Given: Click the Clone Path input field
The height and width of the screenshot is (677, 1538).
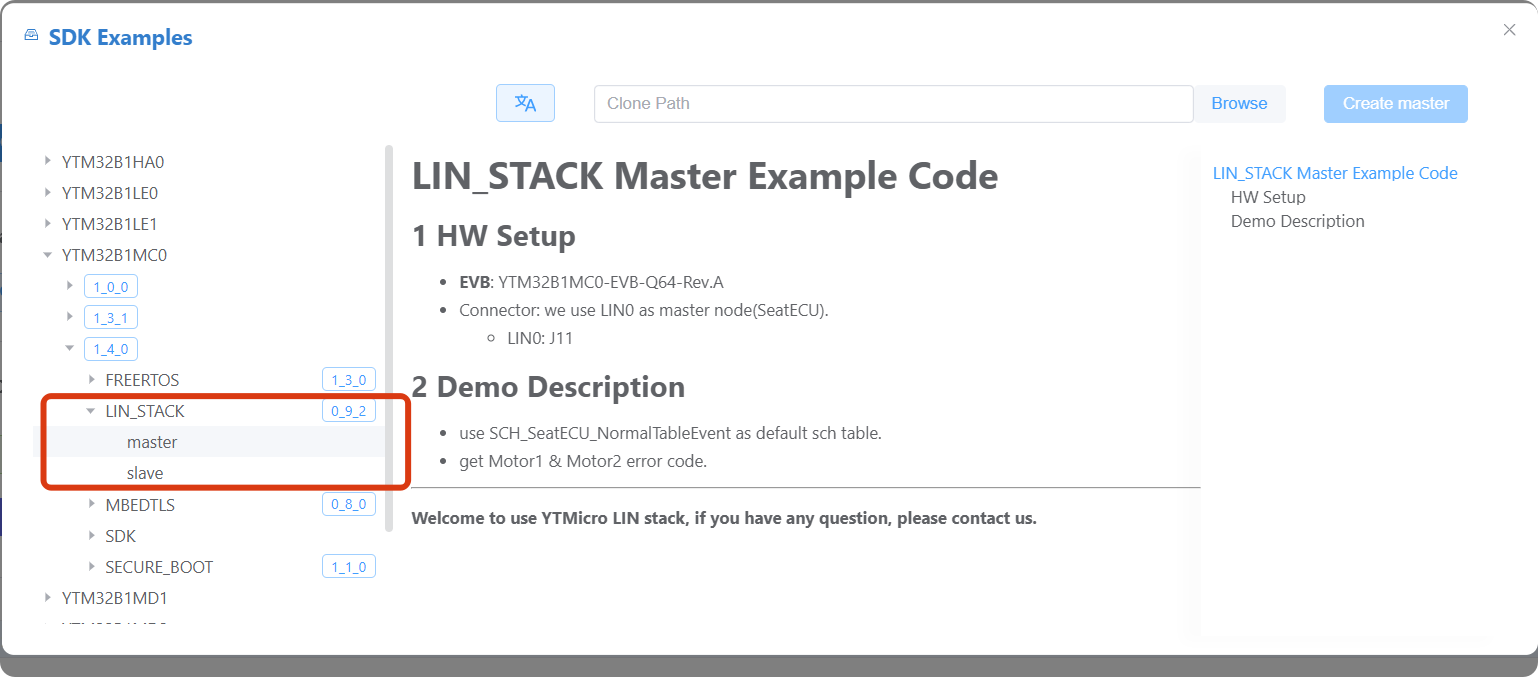Looking at the screenshot, I should 893,103.
